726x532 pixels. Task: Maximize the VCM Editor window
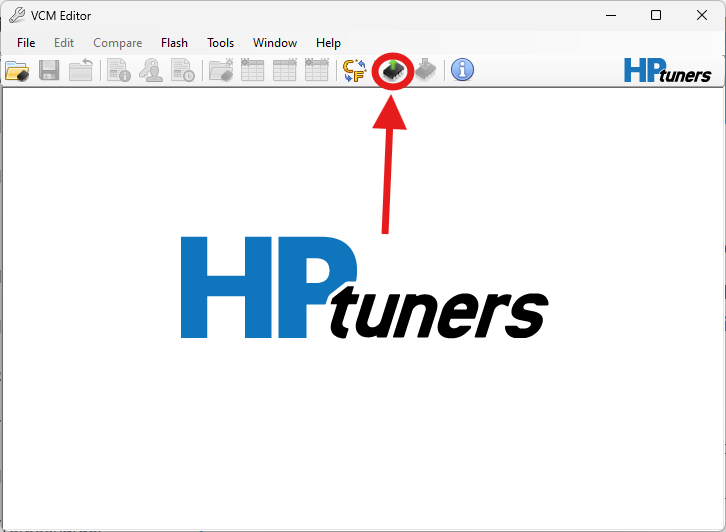[x=656, y=15]
